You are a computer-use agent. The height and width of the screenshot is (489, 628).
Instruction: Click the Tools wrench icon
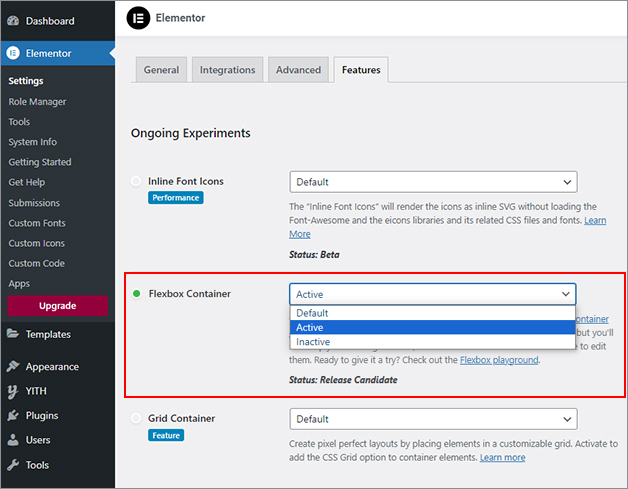click(13, 465)
